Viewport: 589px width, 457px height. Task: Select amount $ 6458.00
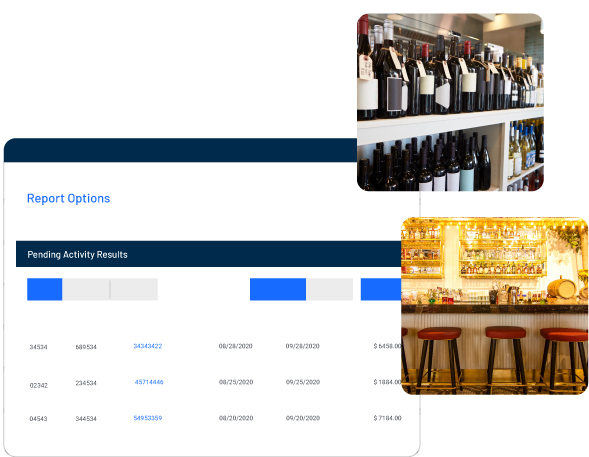click(x=387, y=346)
